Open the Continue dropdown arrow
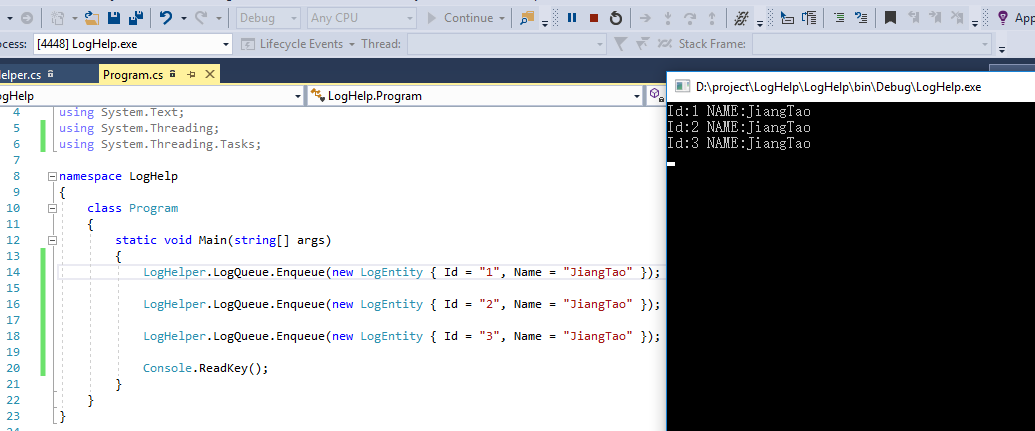Viewport: 1035px width, 431px height. coord(503,18)
